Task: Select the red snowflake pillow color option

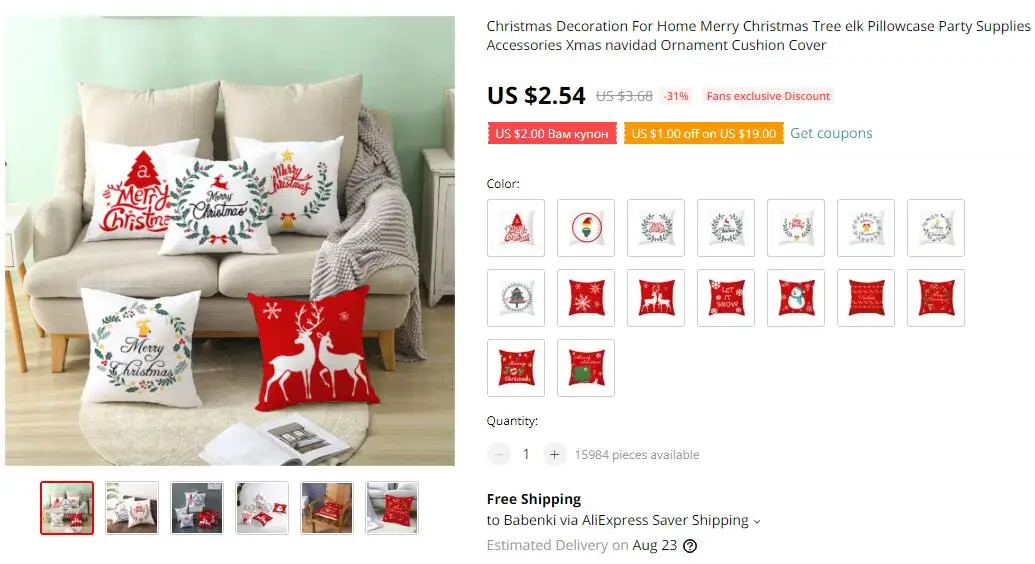Action: tap(586, 298)
